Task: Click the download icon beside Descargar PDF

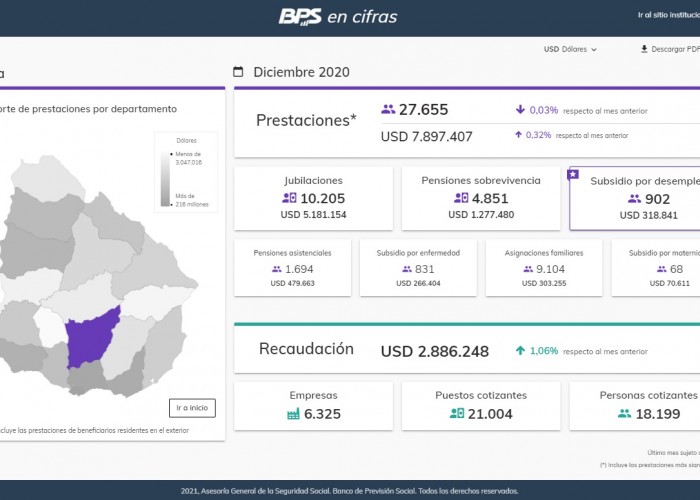Action: (x=644, y=49)
